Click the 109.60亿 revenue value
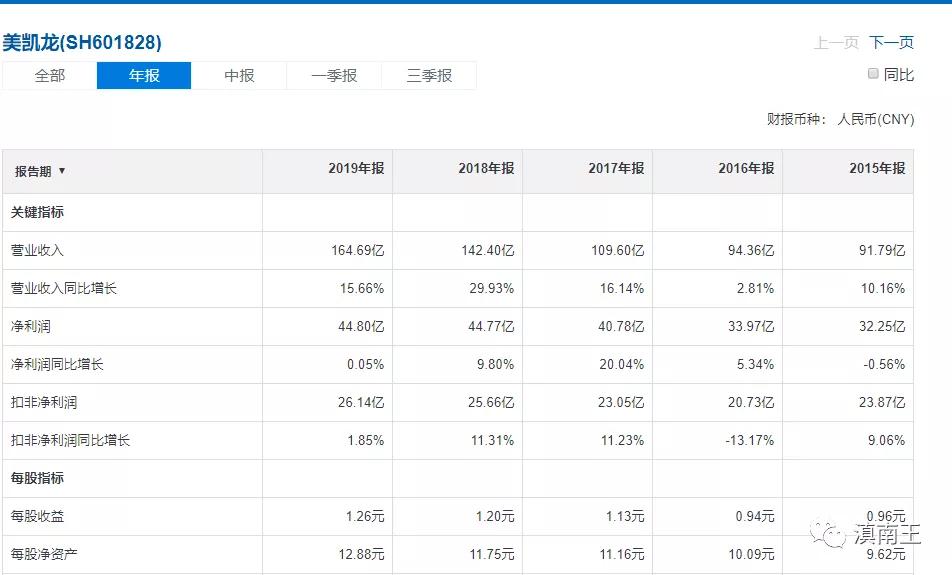The width and height of the screenshot is (952, 575). (x=617, y=250)
